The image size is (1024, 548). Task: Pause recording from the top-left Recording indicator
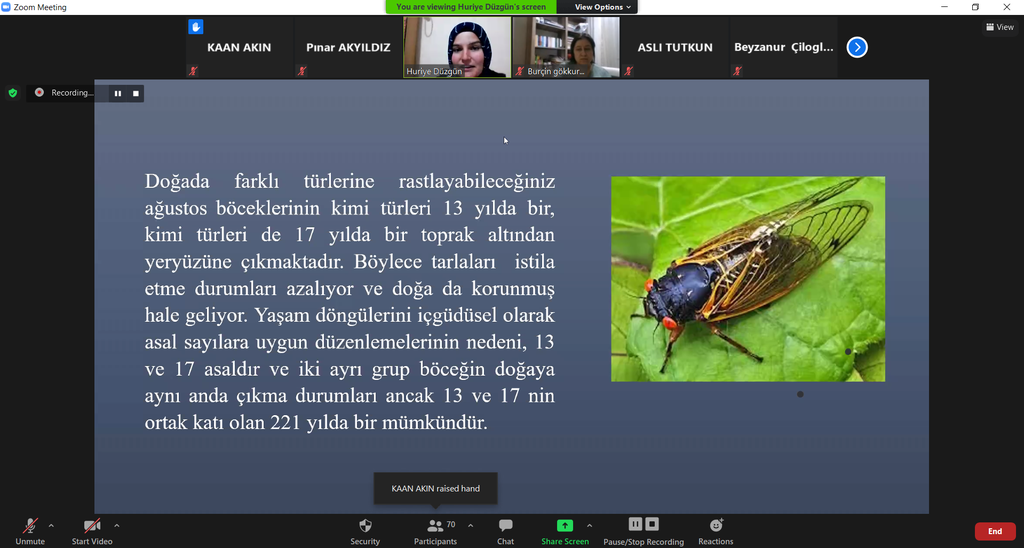coord(118,93)
